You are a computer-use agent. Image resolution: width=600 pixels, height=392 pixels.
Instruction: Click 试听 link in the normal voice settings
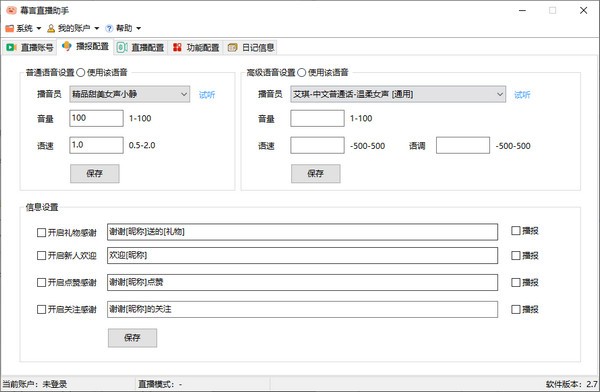pos(207,95)
